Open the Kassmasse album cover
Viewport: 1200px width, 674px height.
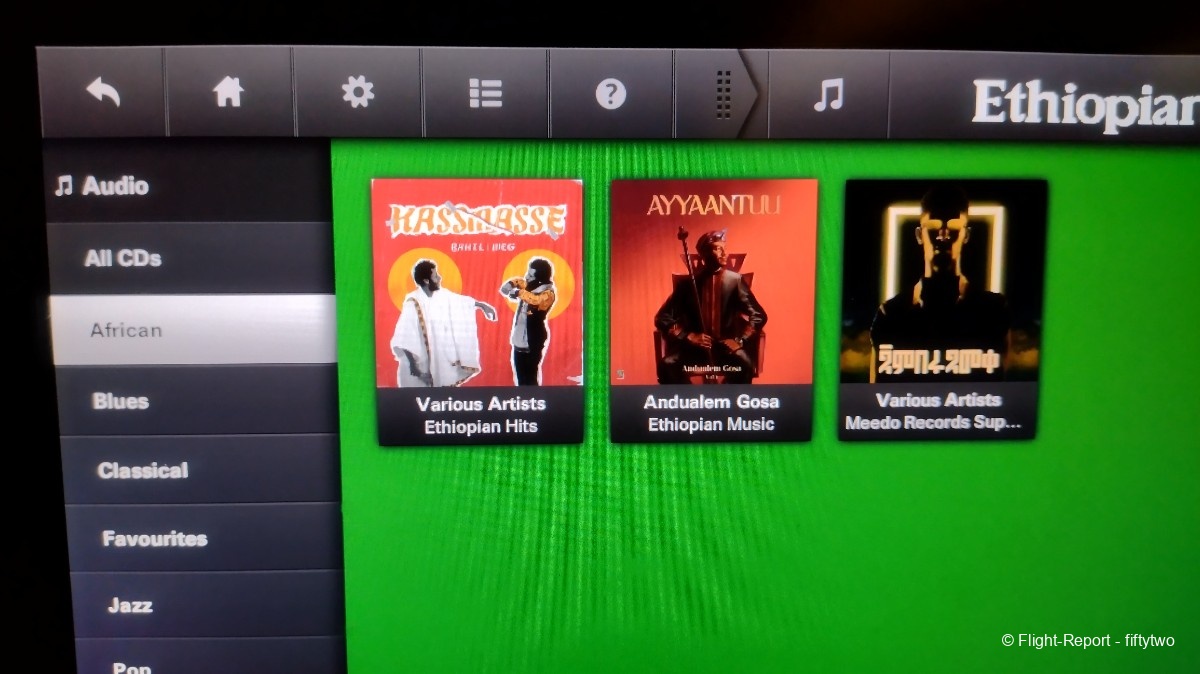[478, 283]
